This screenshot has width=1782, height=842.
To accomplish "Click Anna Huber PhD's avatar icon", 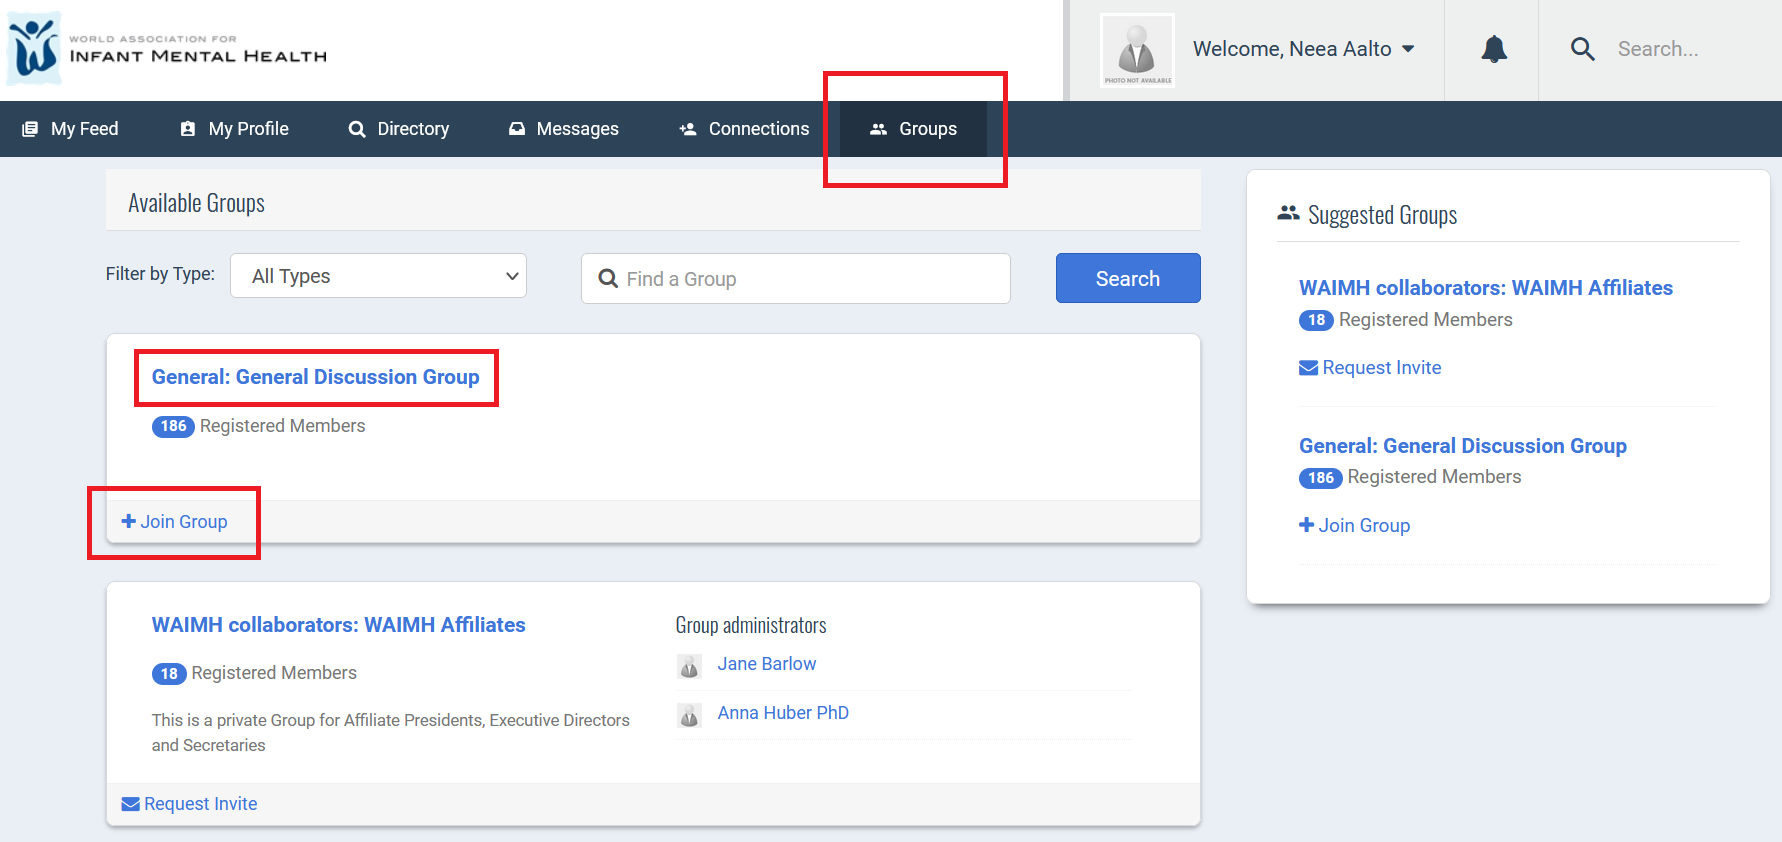I will [689, 715].
